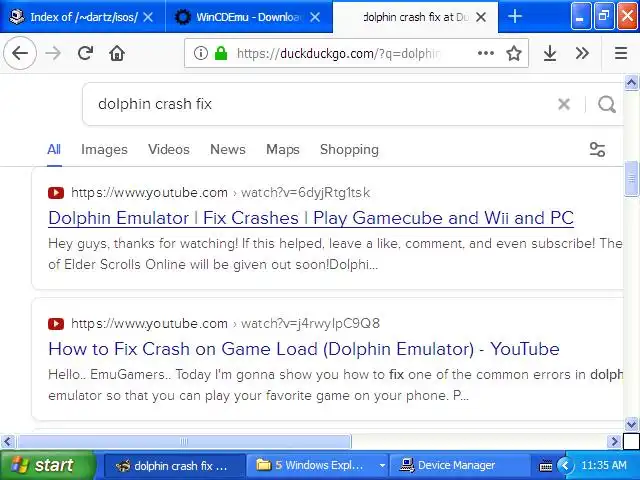Select the dolphin crash fix tab
640x480 pixels.
tap(416, 17)
